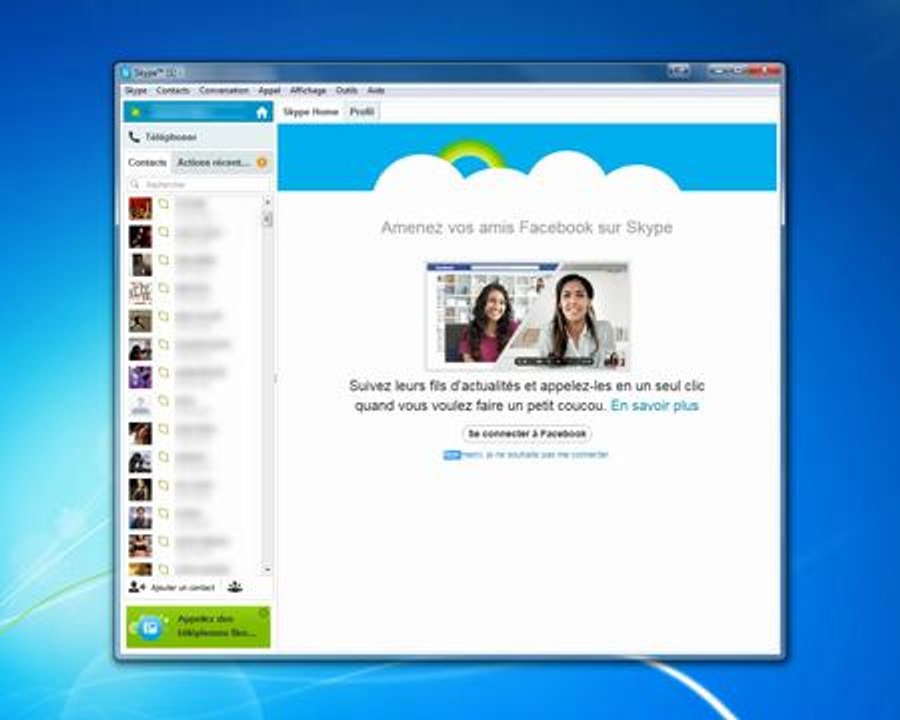Screen dimensions: 900x720
Task: Open the Aide menu
Action: point(376,91)
